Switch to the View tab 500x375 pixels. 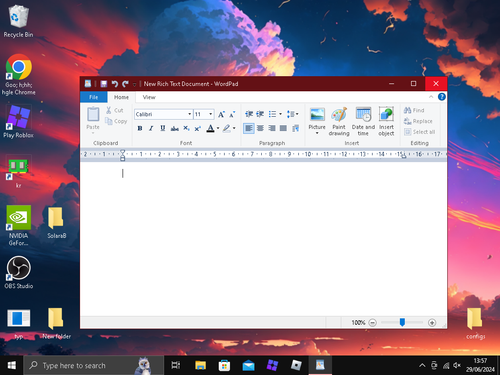coord(149,97)
